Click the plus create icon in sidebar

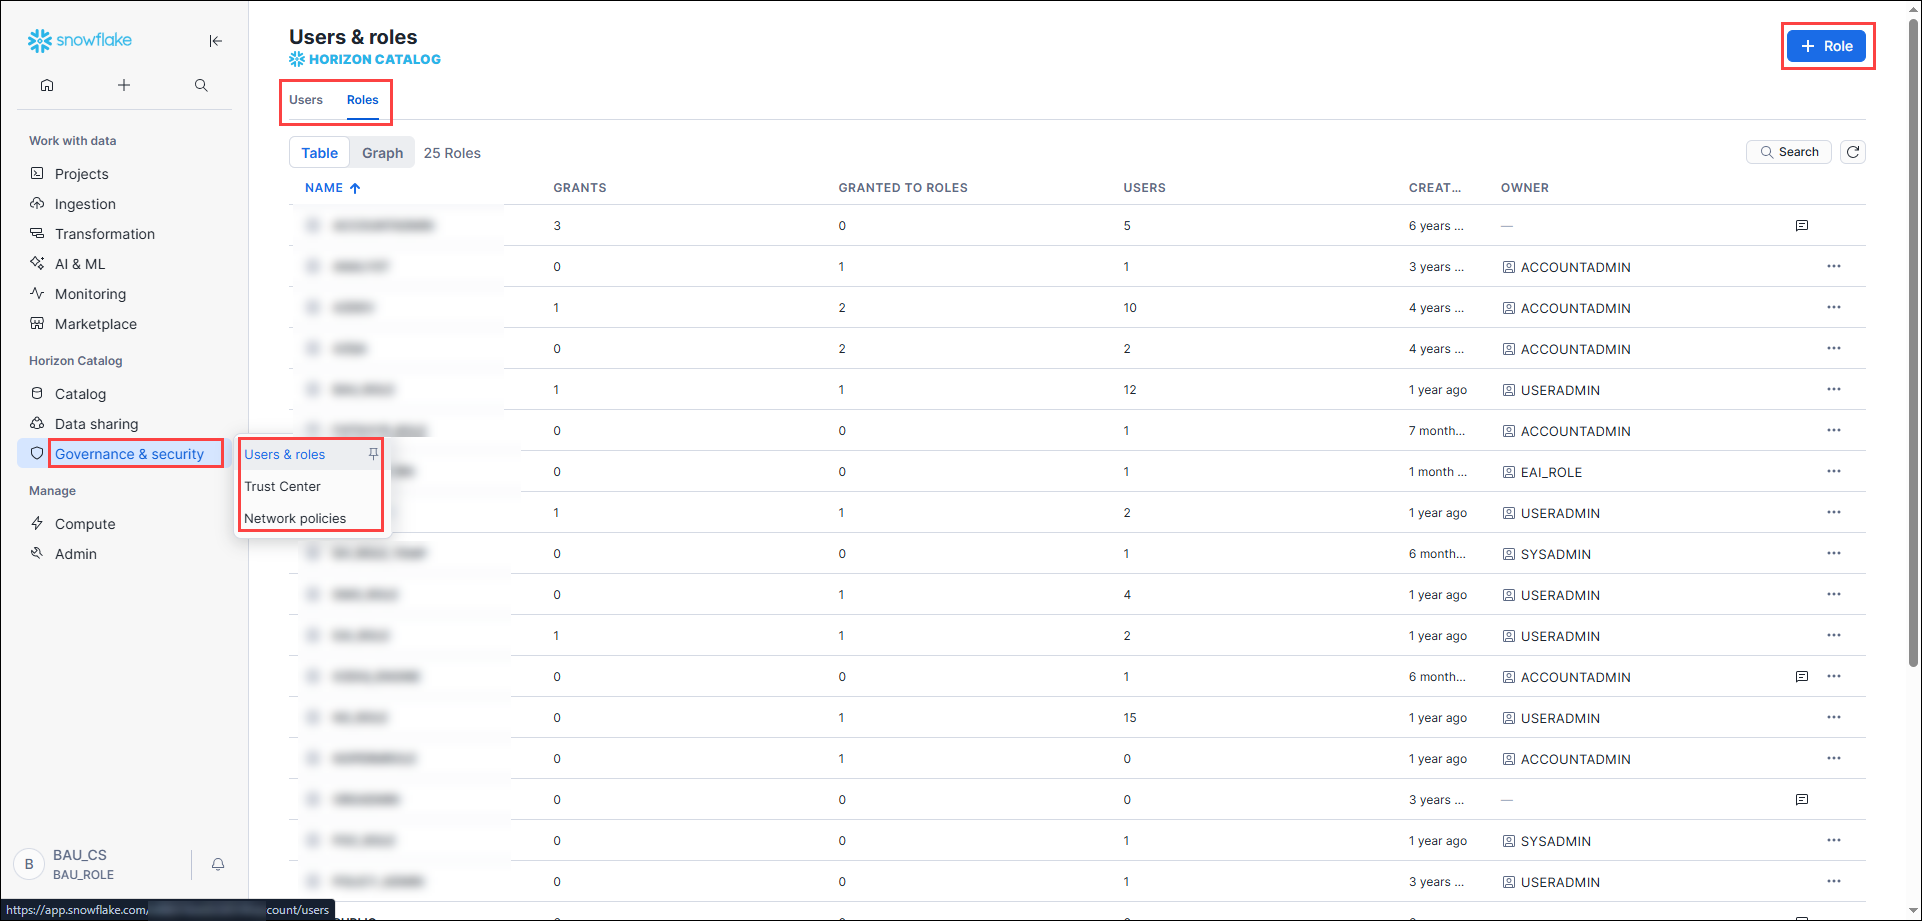point(124,85)
